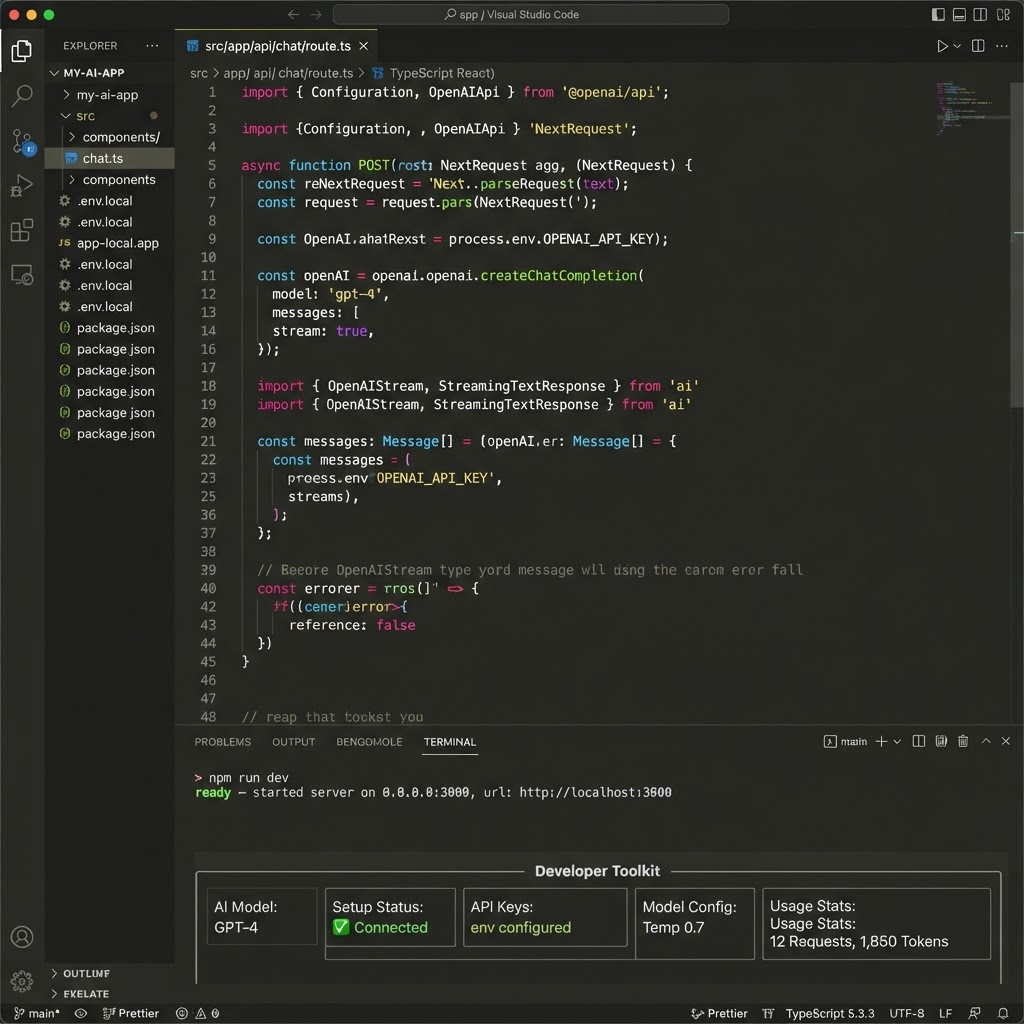The image size is (1024, 1024).
Task: Open Run and Debug view
Action: (x=22, y=185)
